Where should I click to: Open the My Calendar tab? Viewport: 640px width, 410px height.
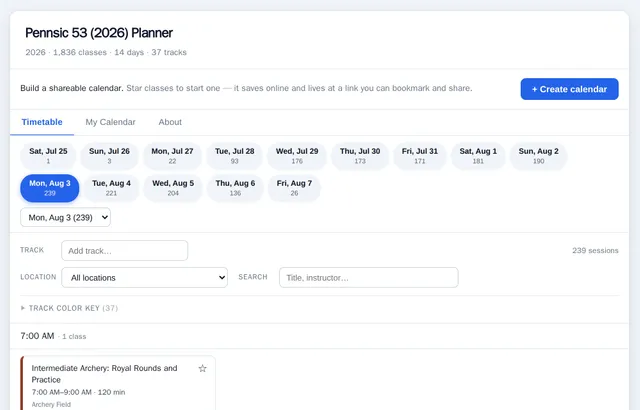coord(110,122)
